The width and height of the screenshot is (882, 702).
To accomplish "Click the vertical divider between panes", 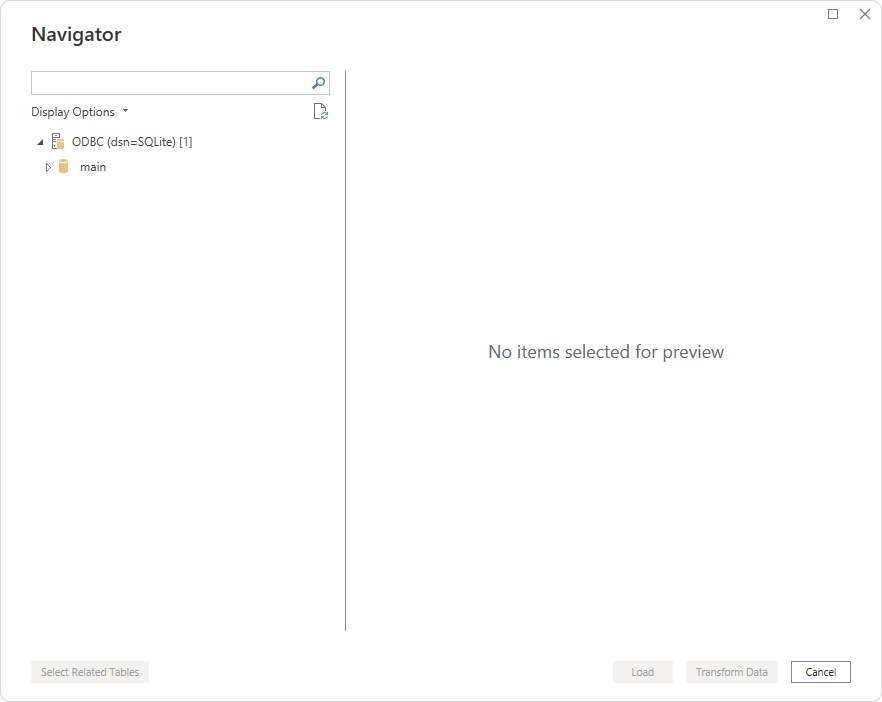I will click(345, 350).
